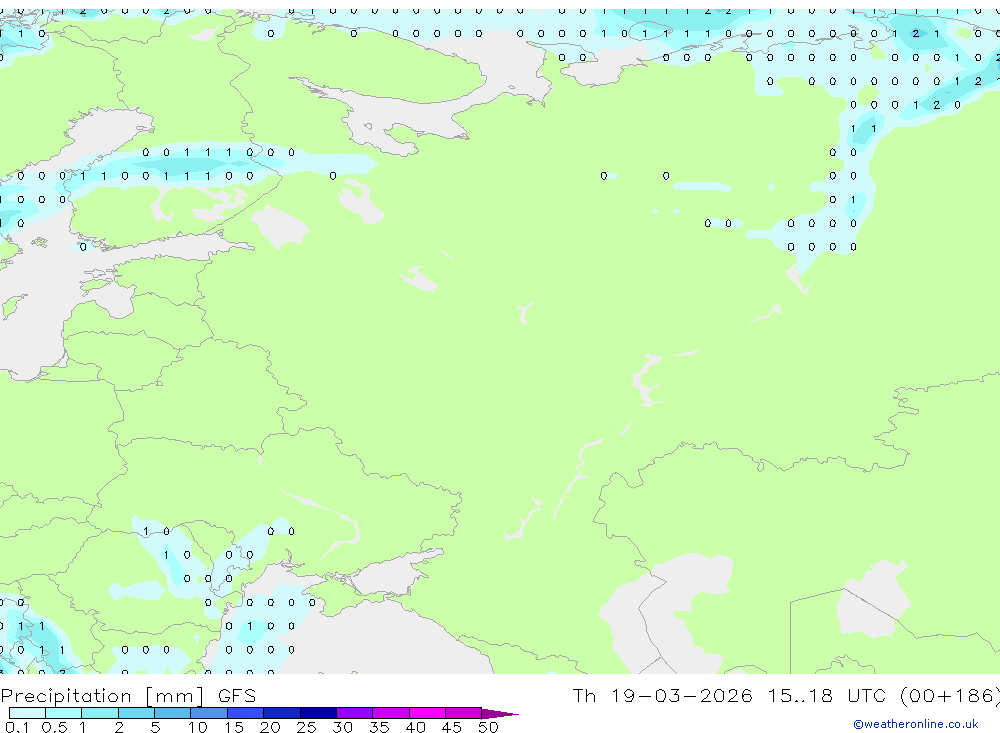This screenshot has height=733, width=1000.
Task: Click the '(00+186)' forecast offset text
Action: 950,695
